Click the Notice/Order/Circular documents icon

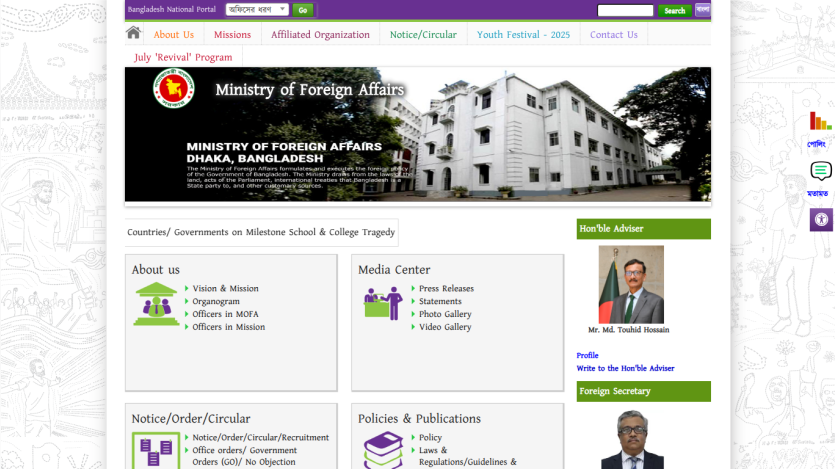pos(156,450)
